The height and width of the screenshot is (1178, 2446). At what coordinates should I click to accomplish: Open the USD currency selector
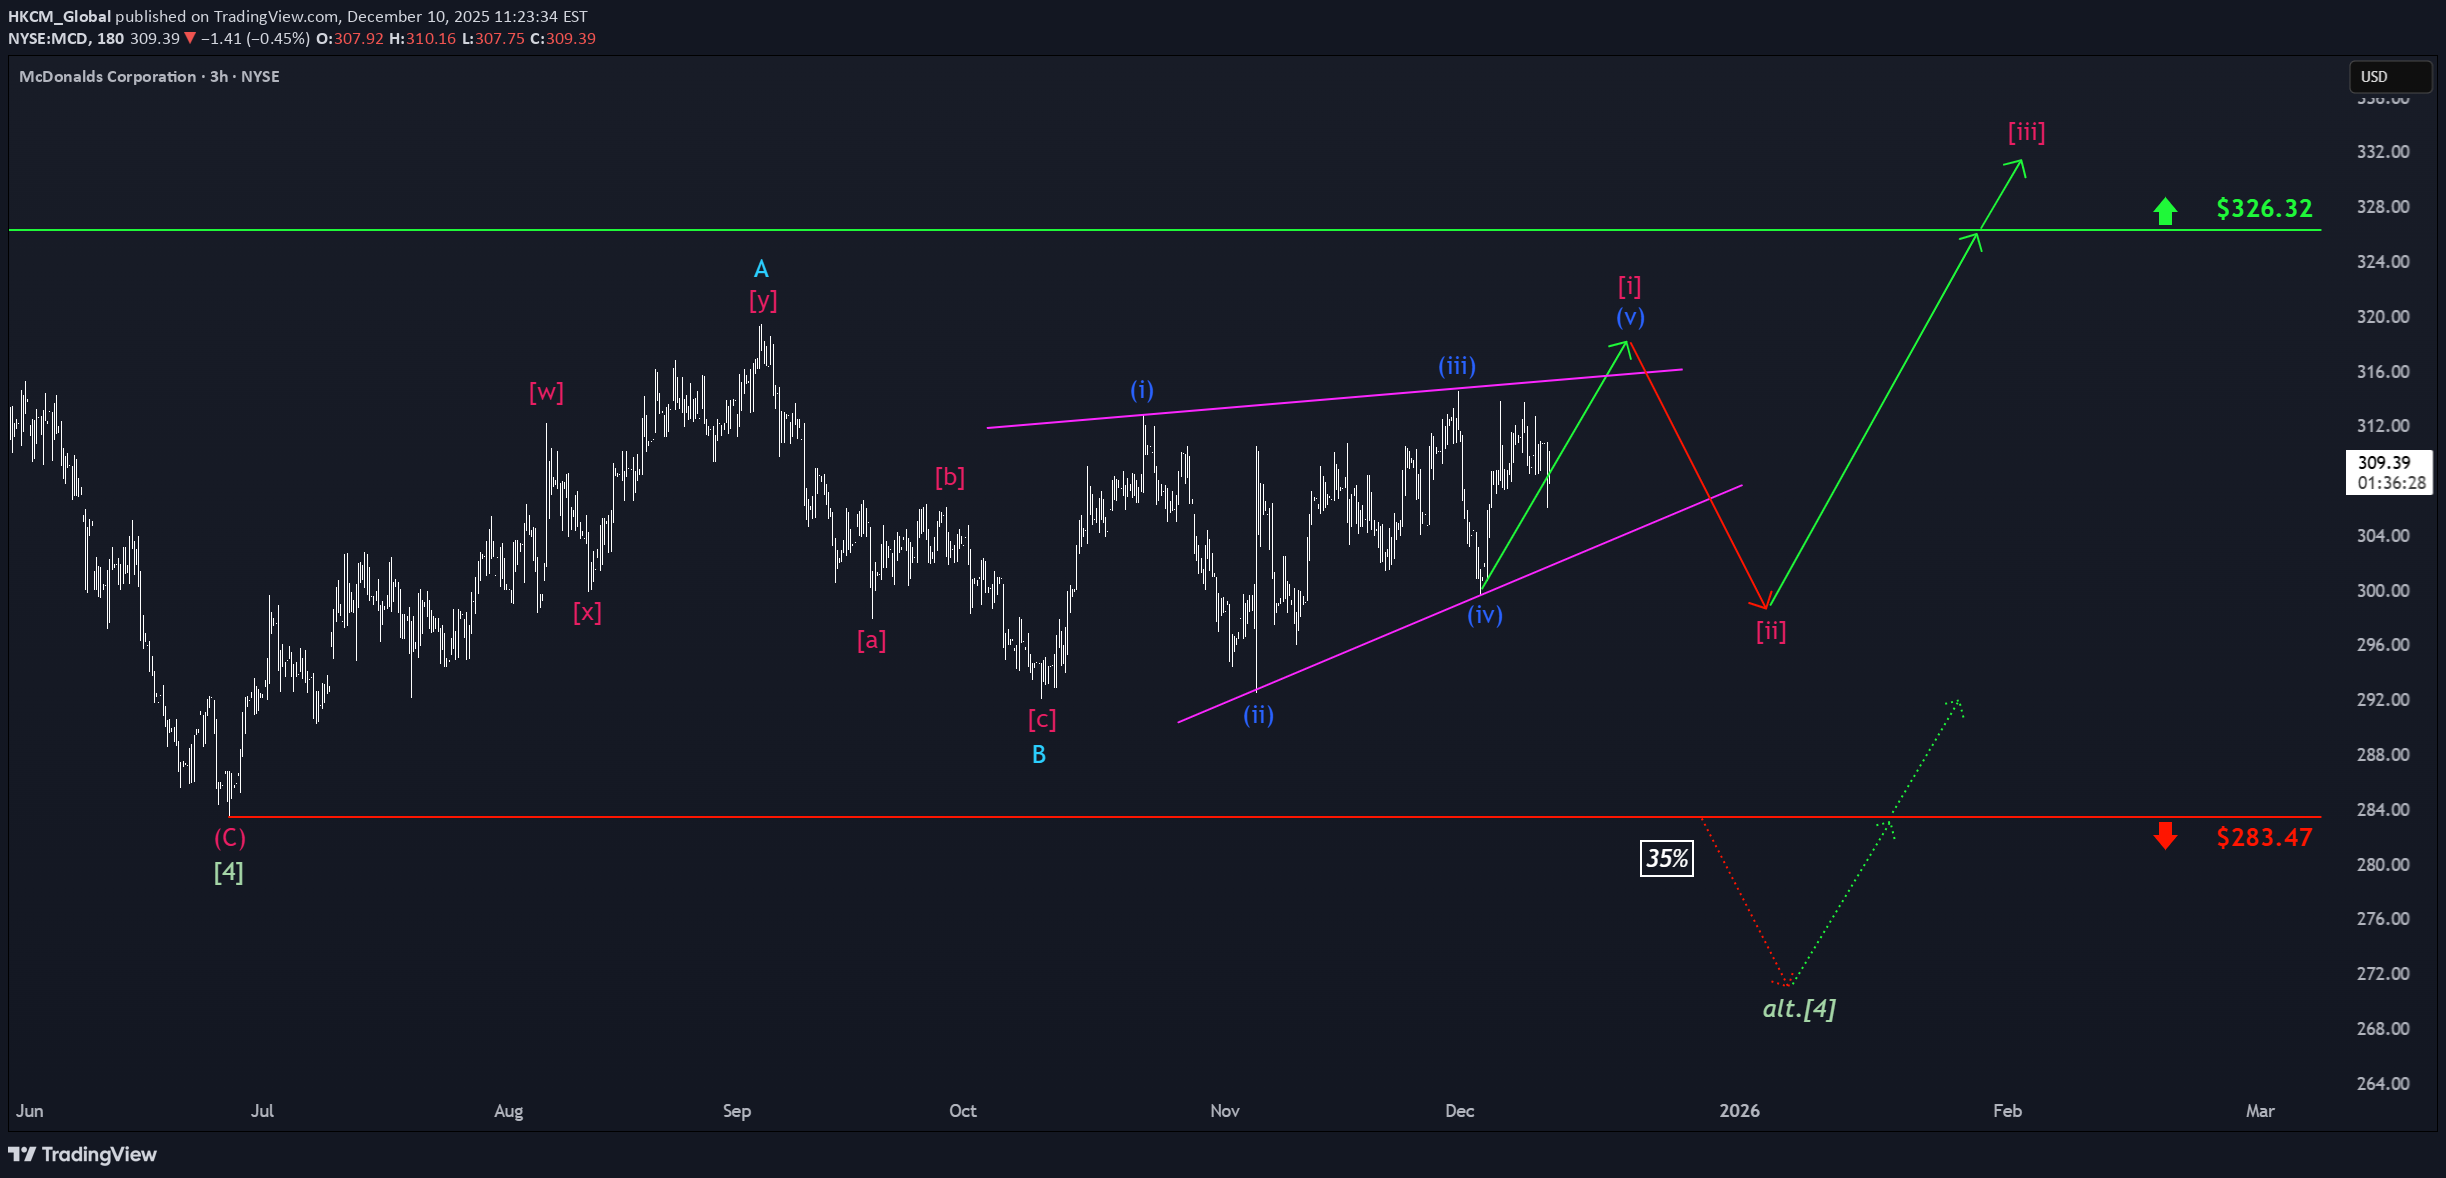click(2390, 76)
